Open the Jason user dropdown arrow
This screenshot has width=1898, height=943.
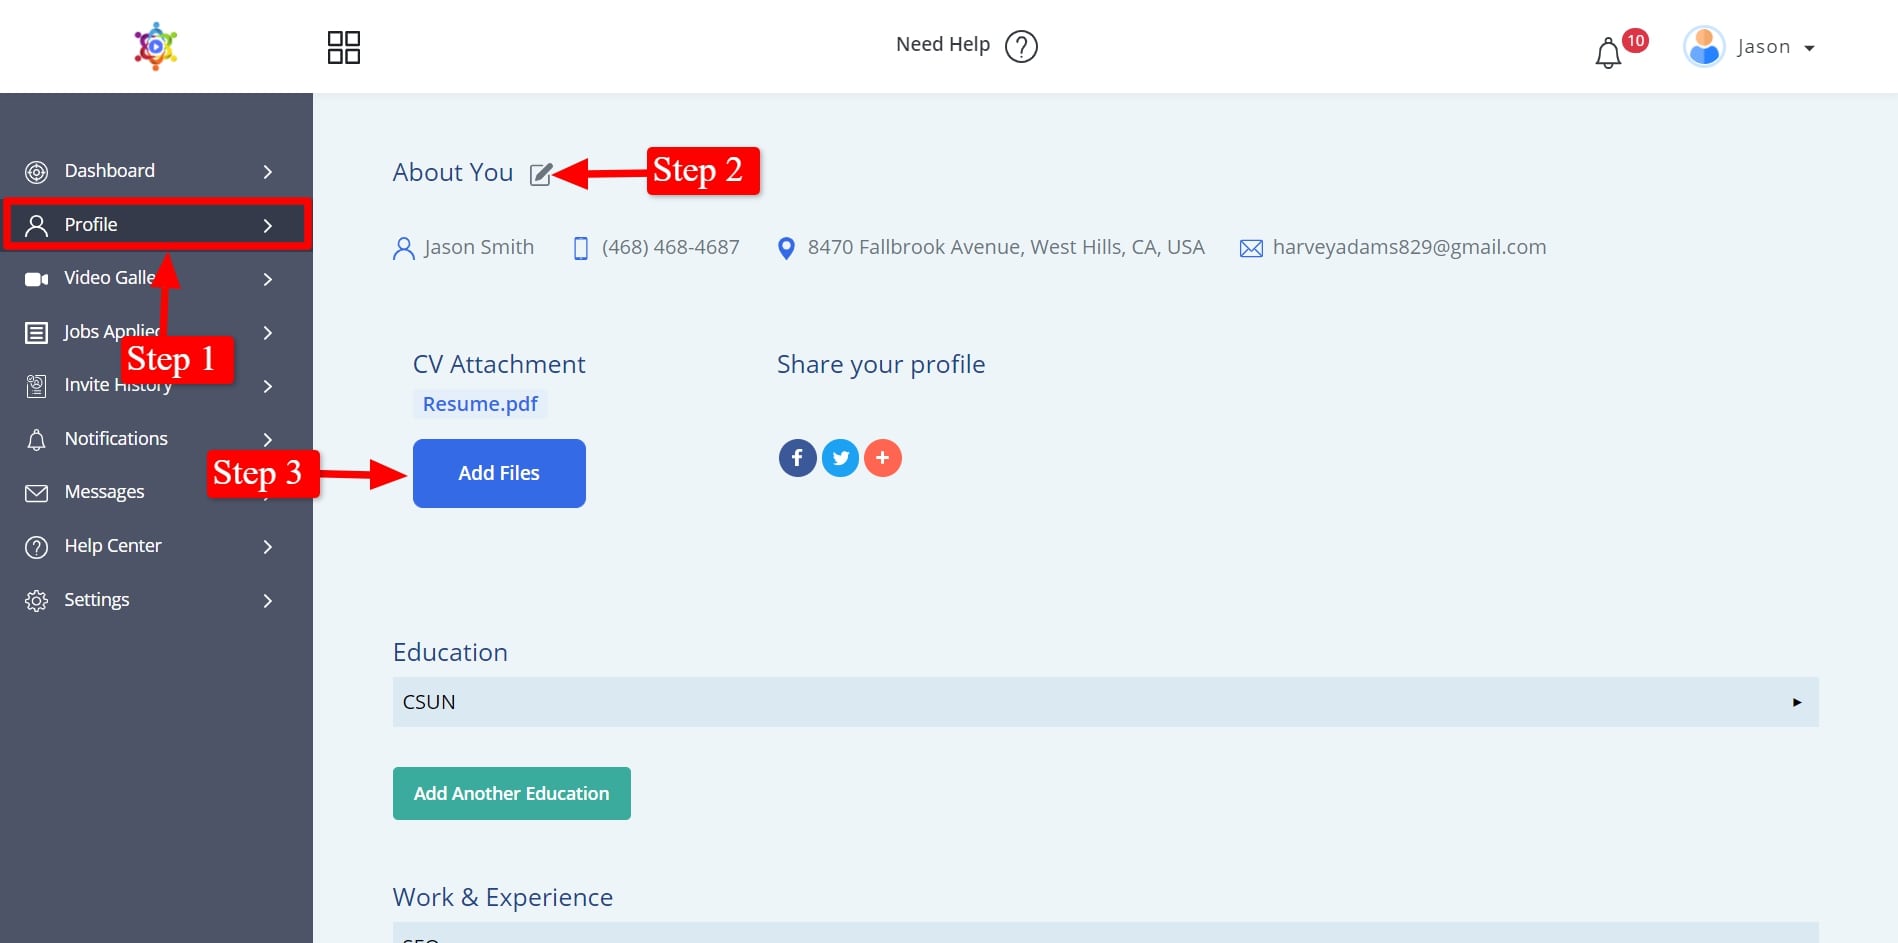click(x=1809, y=48)
